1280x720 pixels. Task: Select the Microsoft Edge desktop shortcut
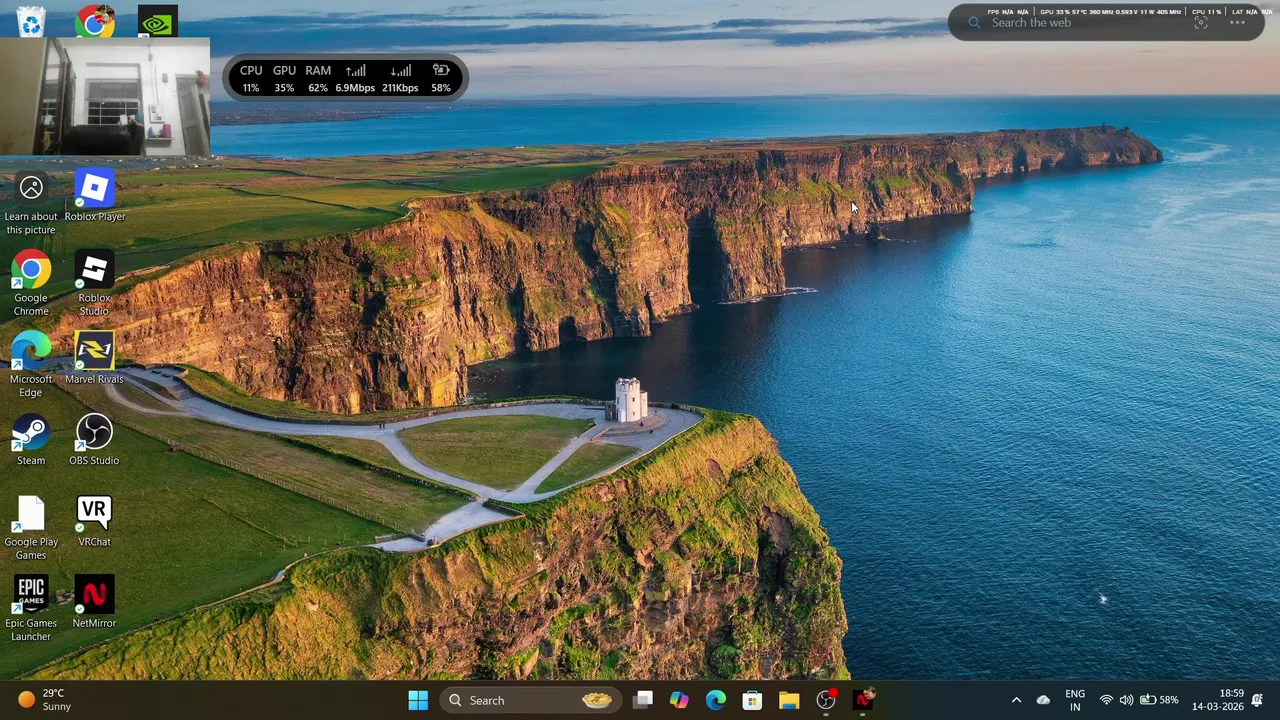31,366
